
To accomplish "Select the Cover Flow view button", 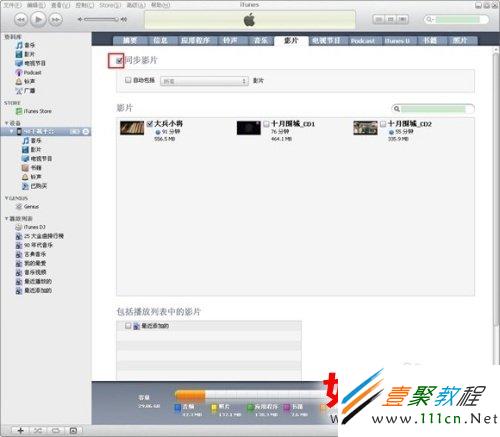I will tap(403, 19).
